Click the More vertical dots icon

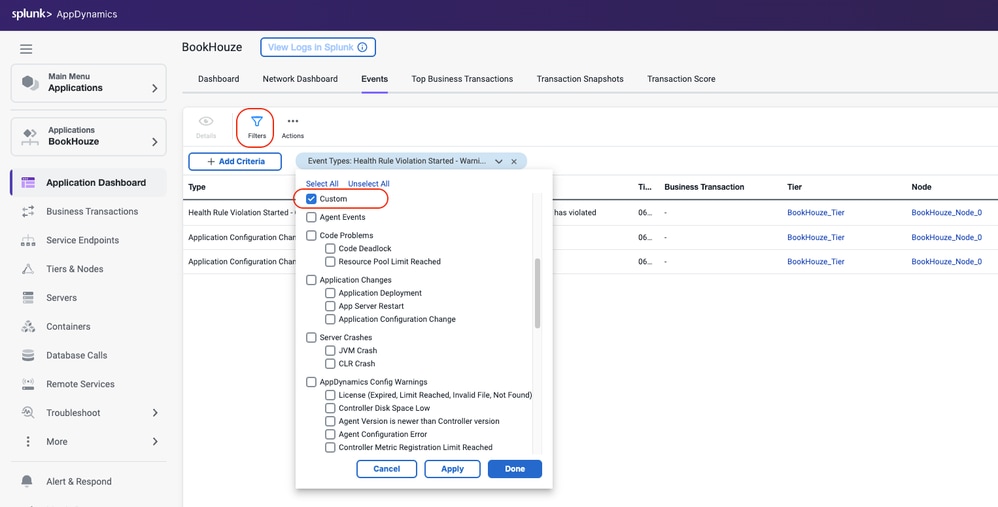tap(28, 441)
